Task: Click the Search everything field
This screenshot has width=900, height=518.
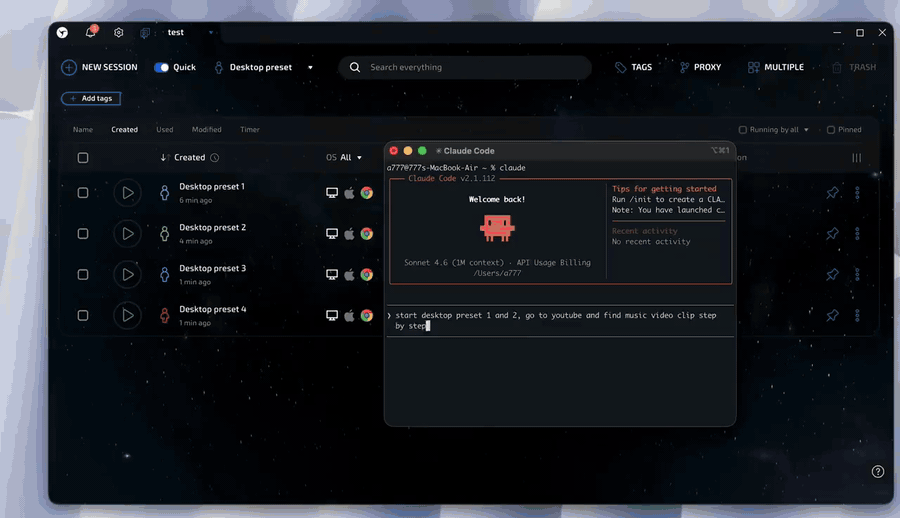Action: click(x=465, y=67)
